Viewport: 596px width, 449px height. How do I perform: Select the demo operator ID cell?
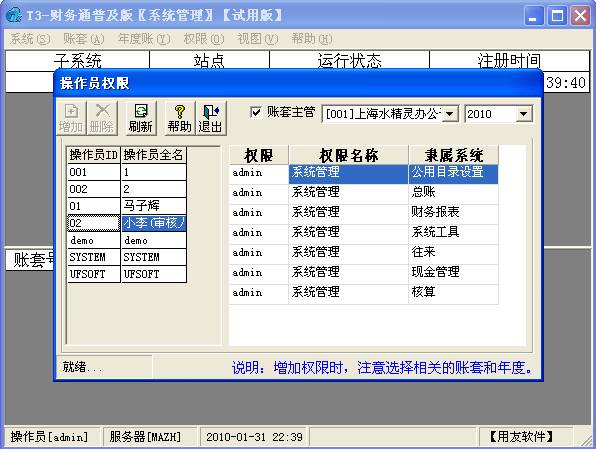click(x=94, y=240)
